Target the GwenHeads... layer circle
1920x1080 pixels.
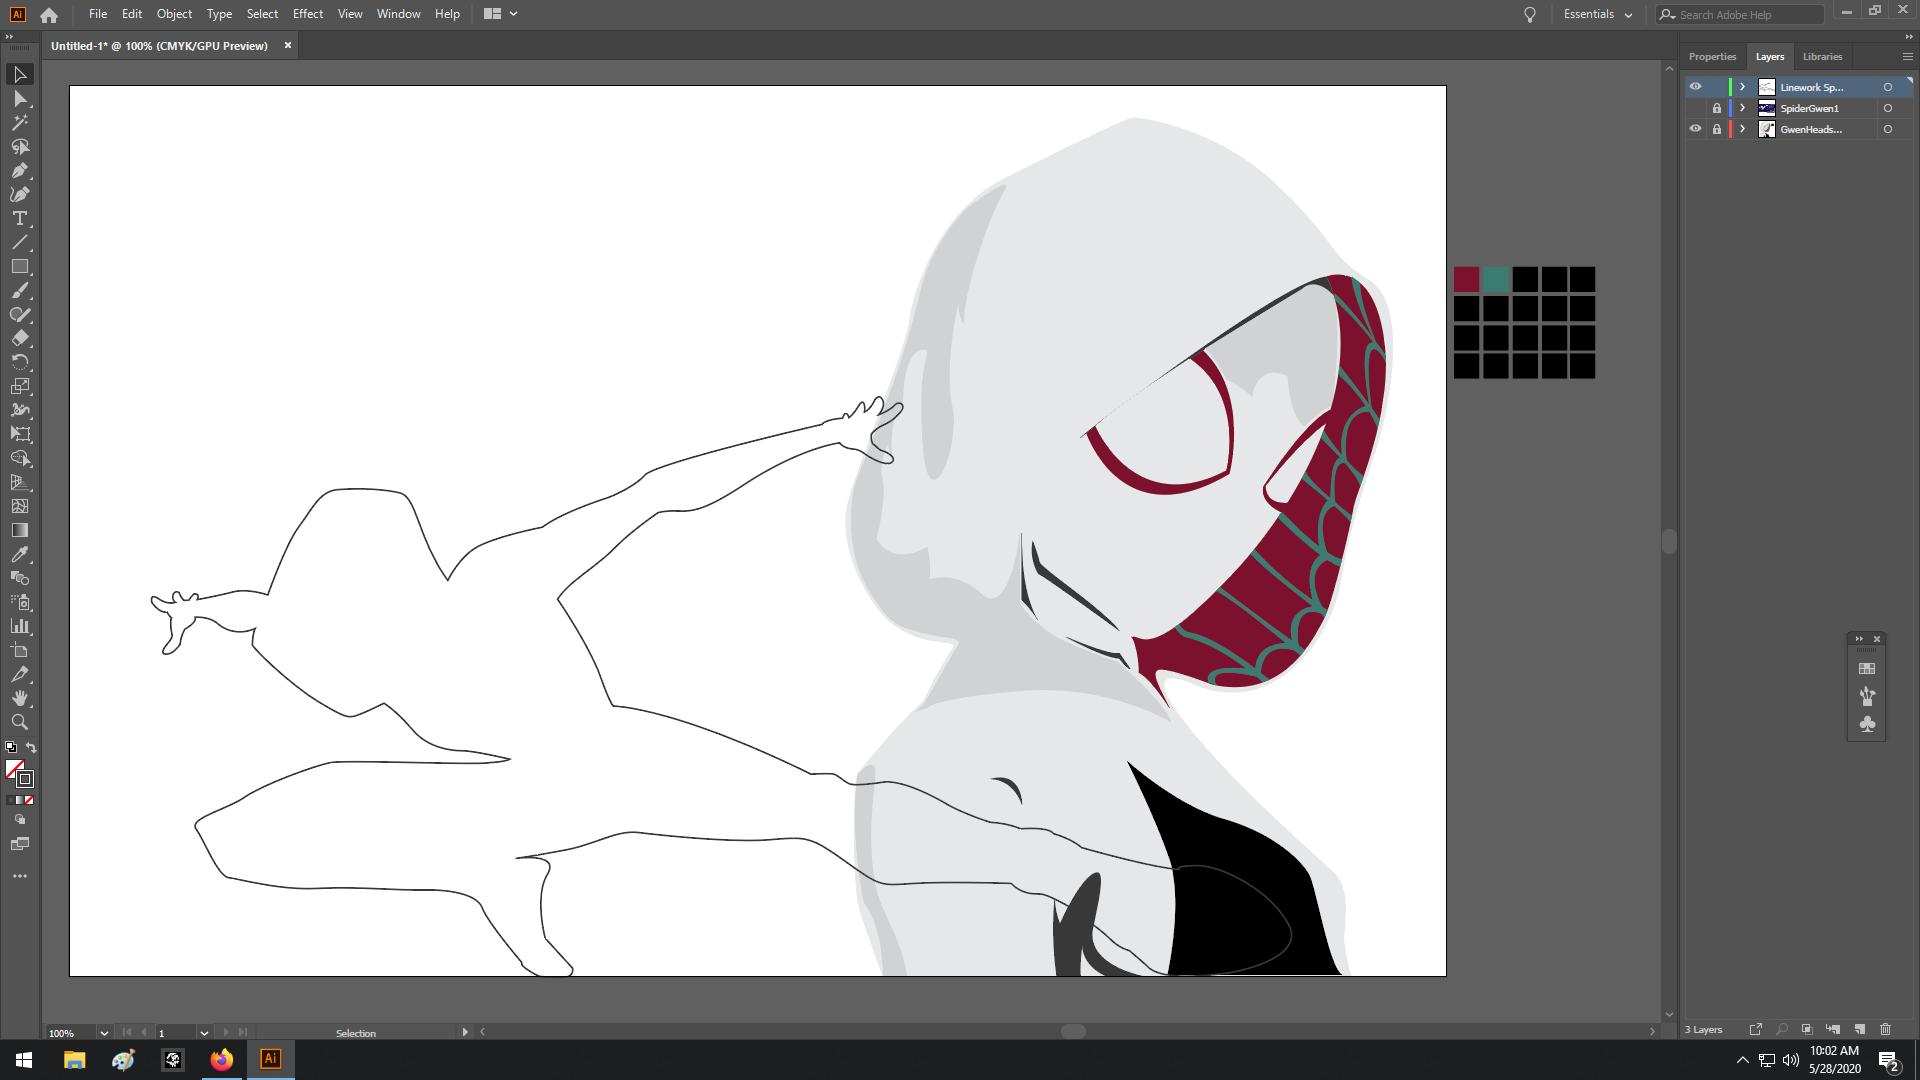click(1888, 129)
